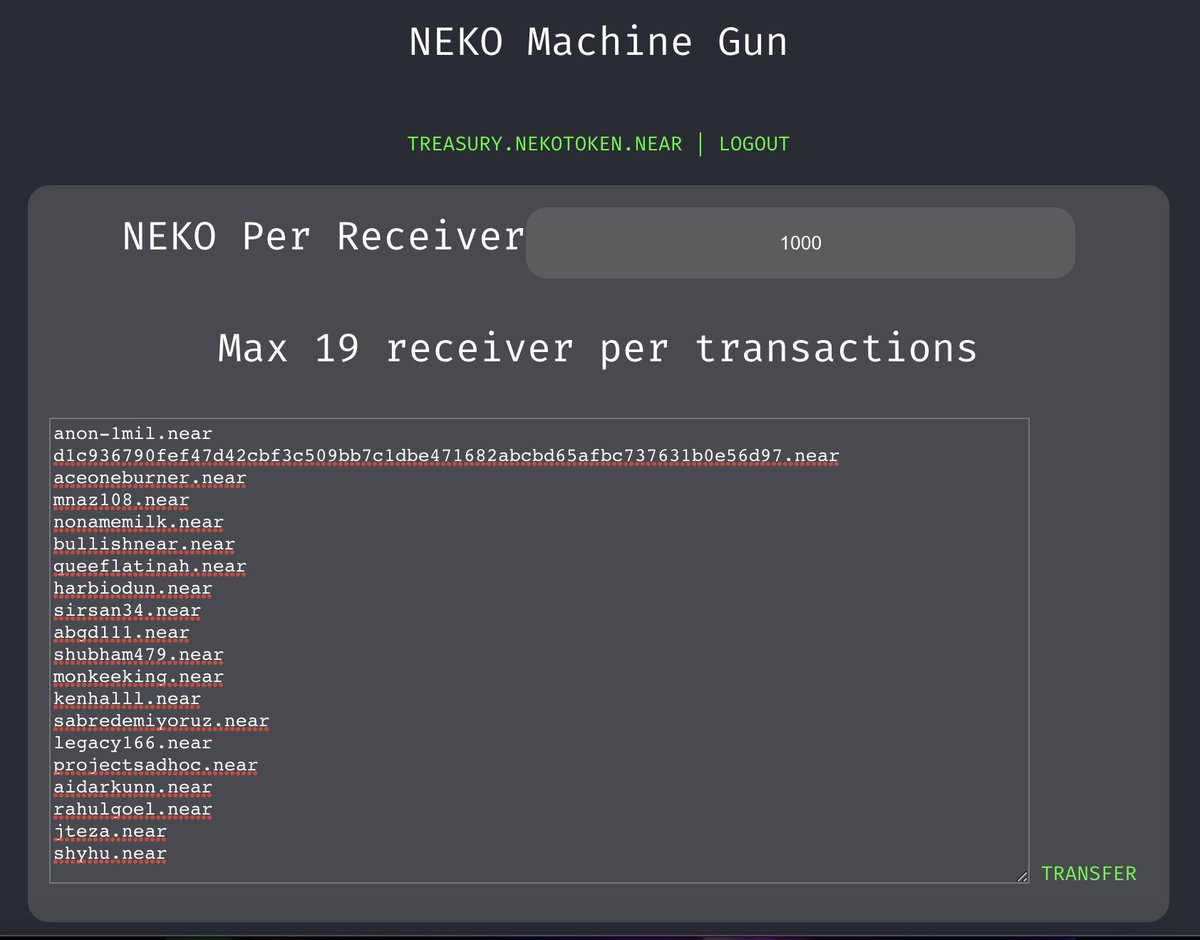Click the shyhu.near receiver line
1200x940 pixels.
tap(110, 853)
